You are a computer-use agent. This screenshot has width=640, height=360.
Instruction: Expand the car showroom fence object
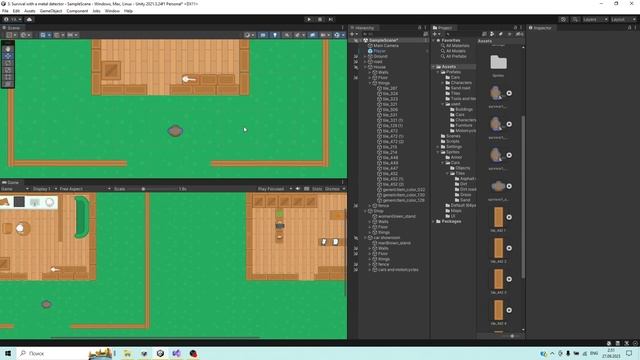[370, 264]
